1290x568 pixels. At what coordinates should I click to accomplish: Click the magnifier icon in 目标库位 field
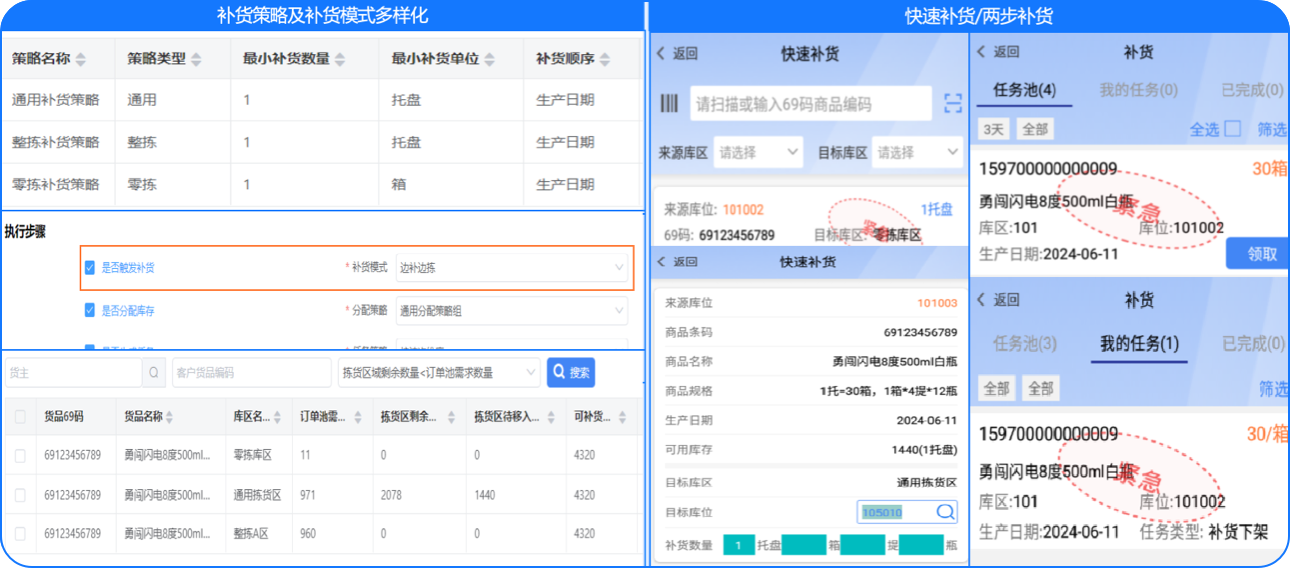pos(945,512)
